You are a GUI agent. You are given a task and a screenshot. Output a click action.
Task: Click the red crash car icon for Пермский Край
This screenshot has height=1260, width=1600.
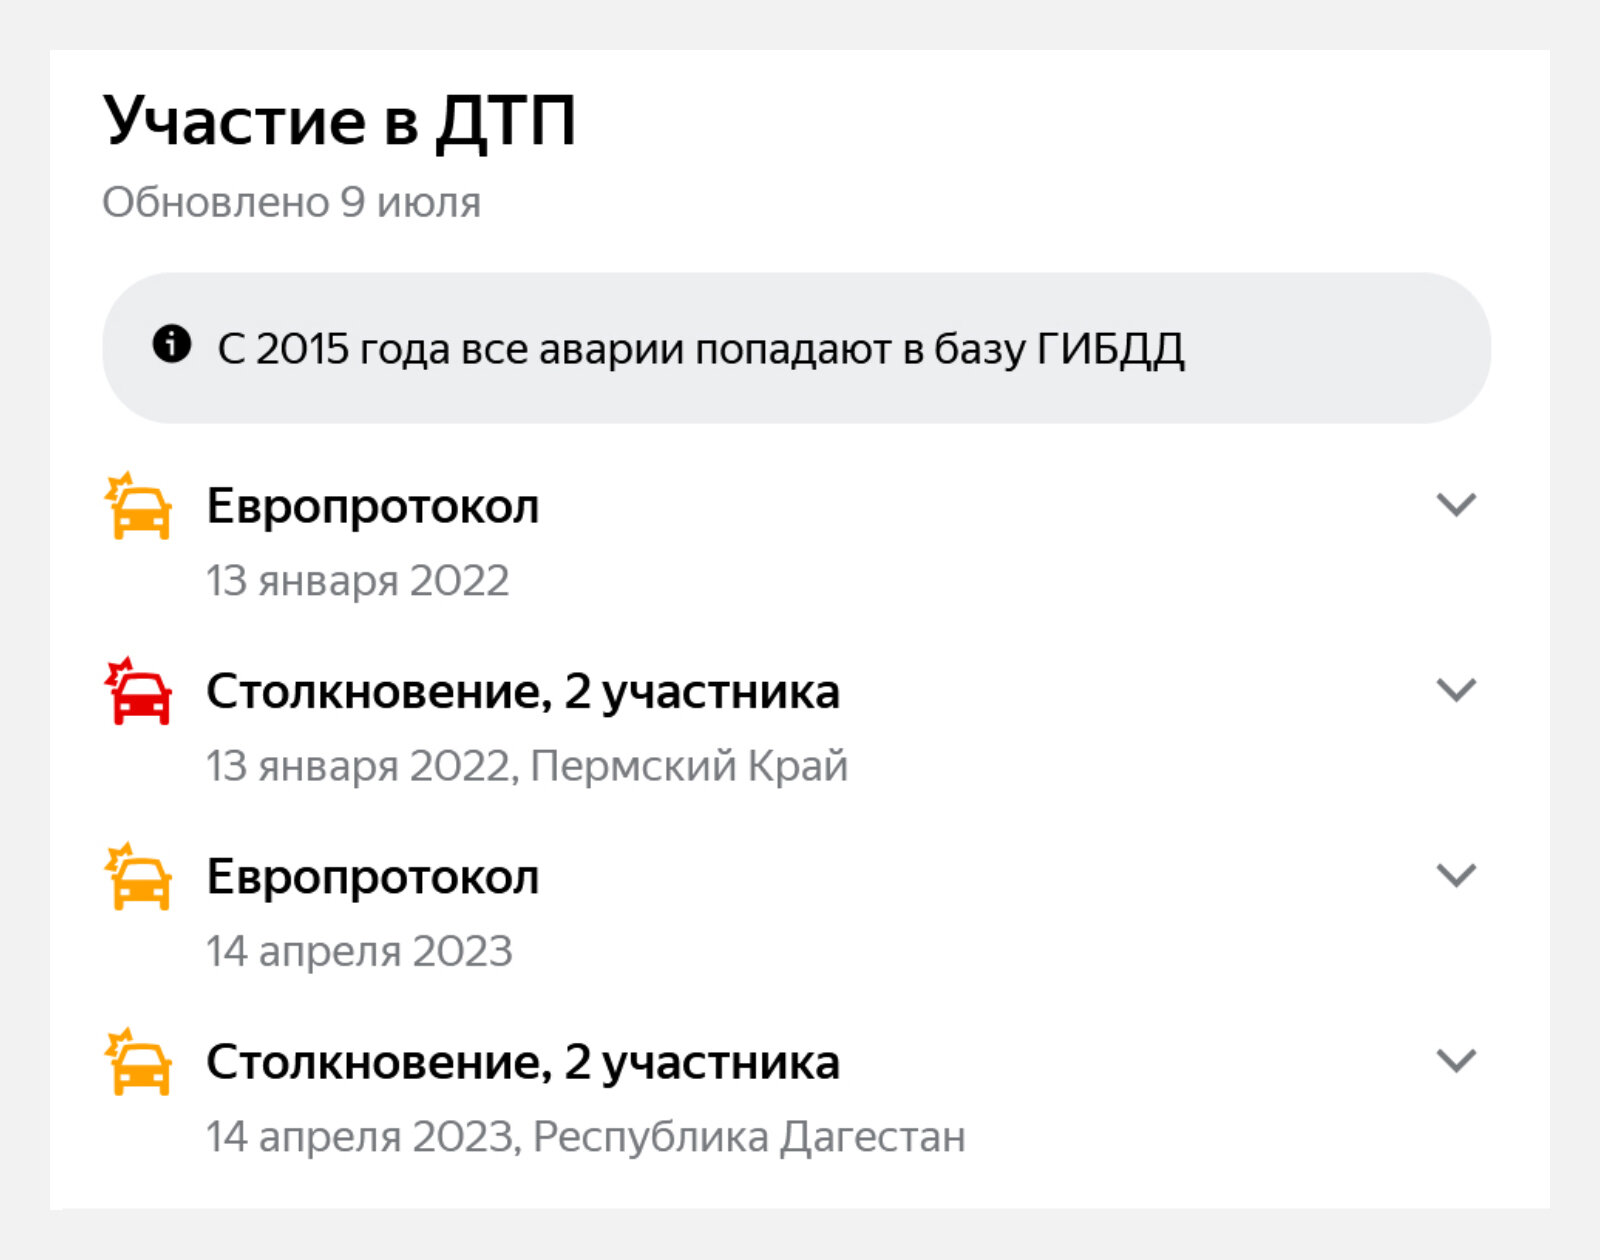pos(138,691)
